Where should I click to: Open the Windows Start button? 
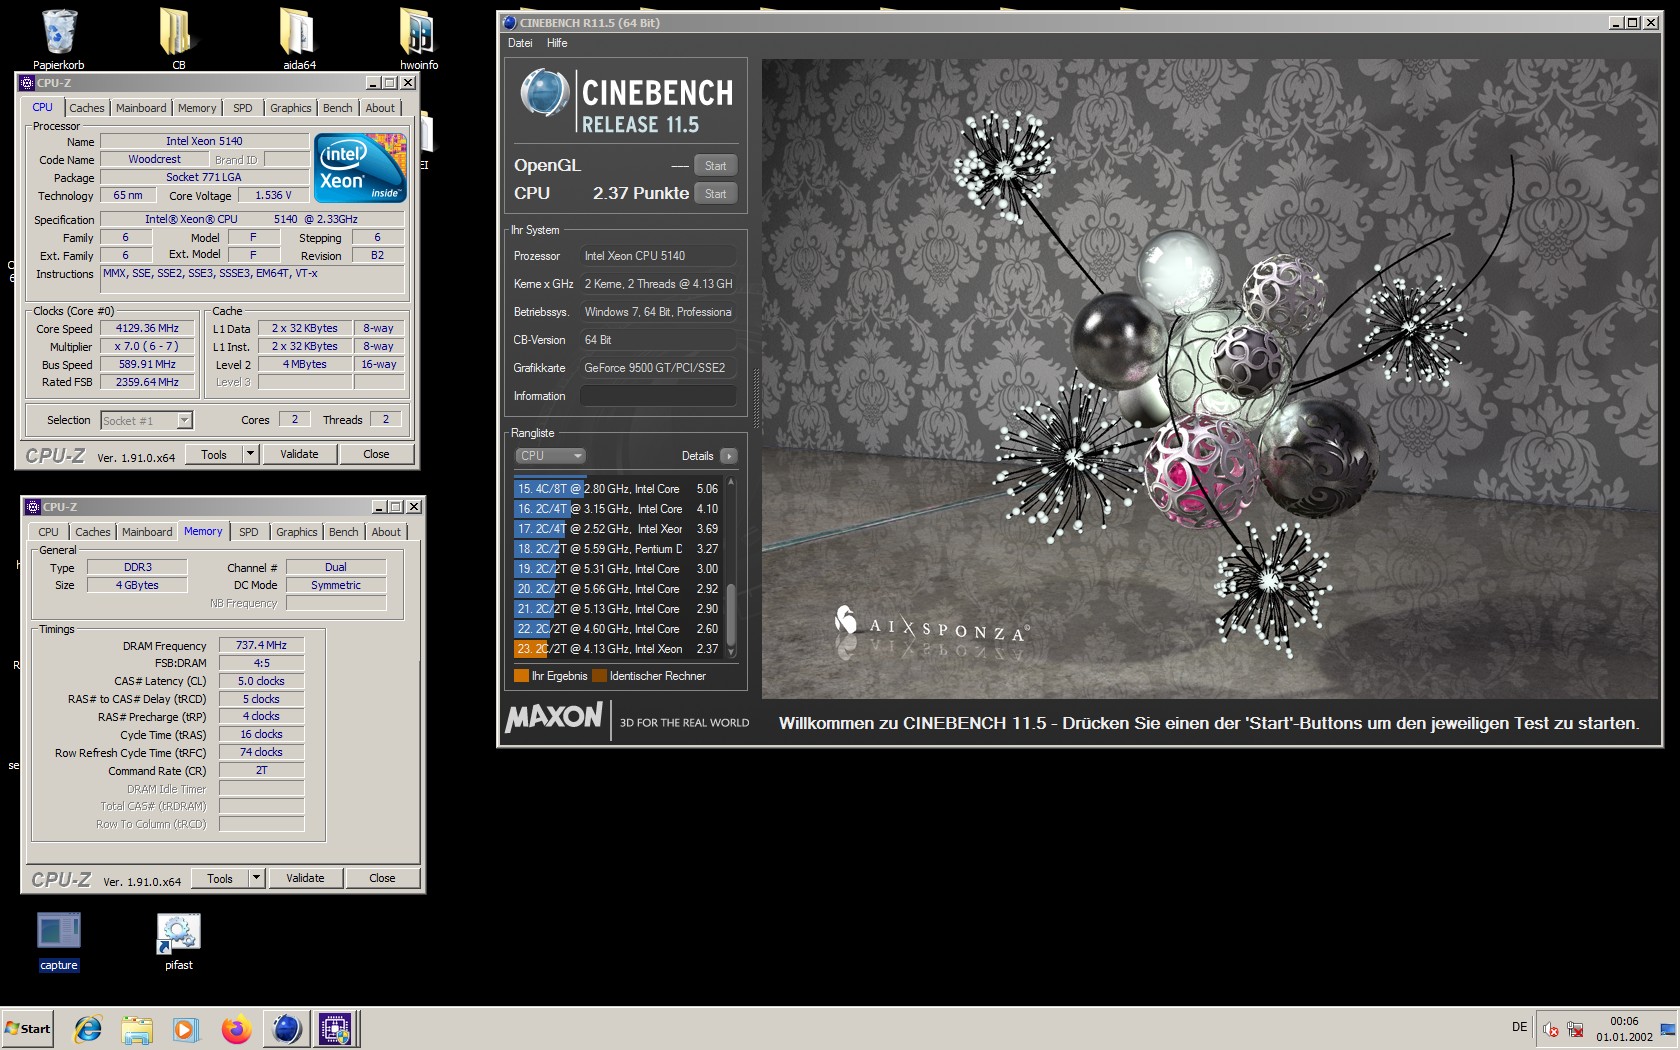tap(28, 1029)
